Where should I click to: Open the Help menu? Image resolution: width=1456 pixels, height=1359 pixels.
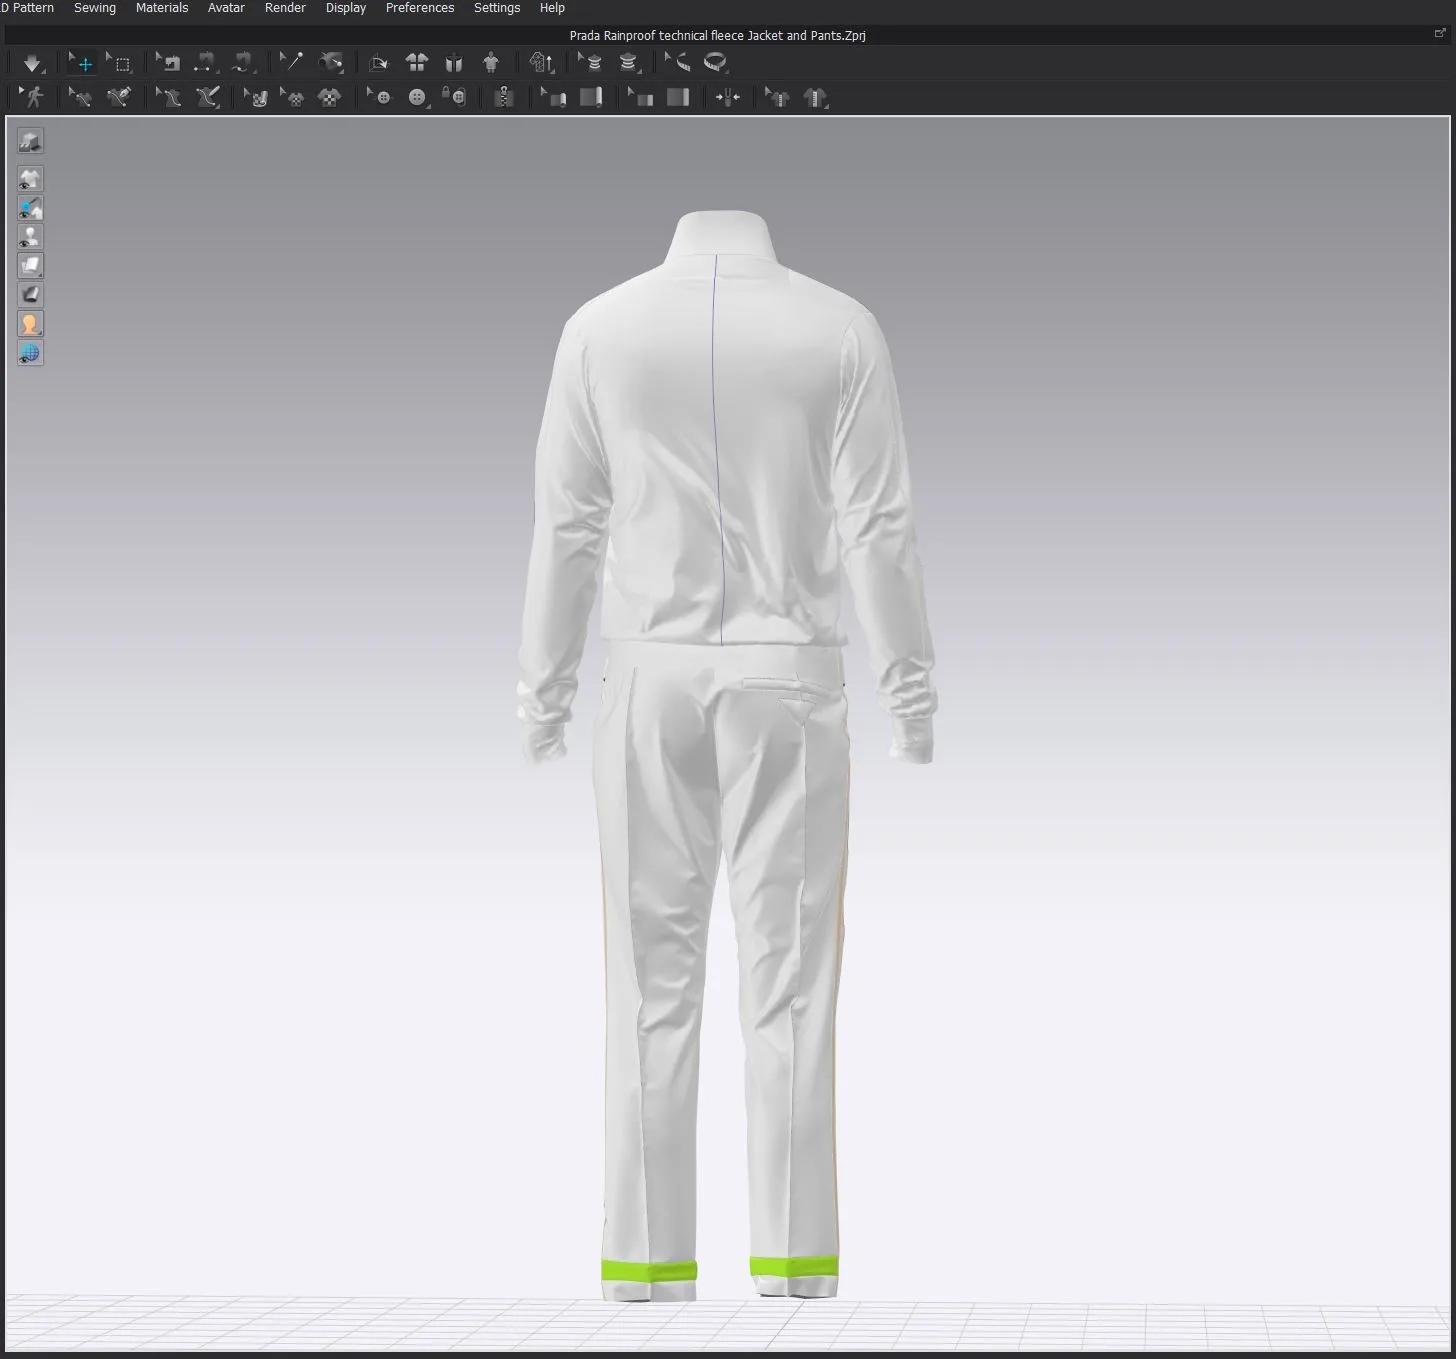pos(552,8)
